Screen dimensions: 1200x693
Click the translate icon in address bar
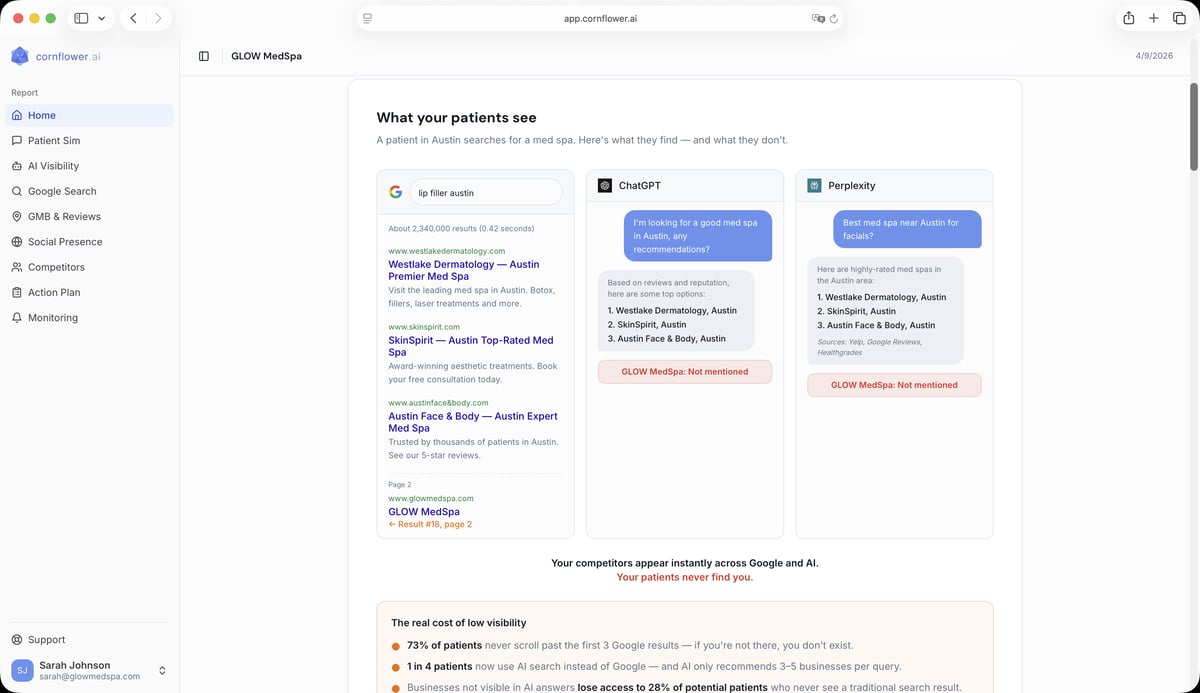tap(818, 18)
